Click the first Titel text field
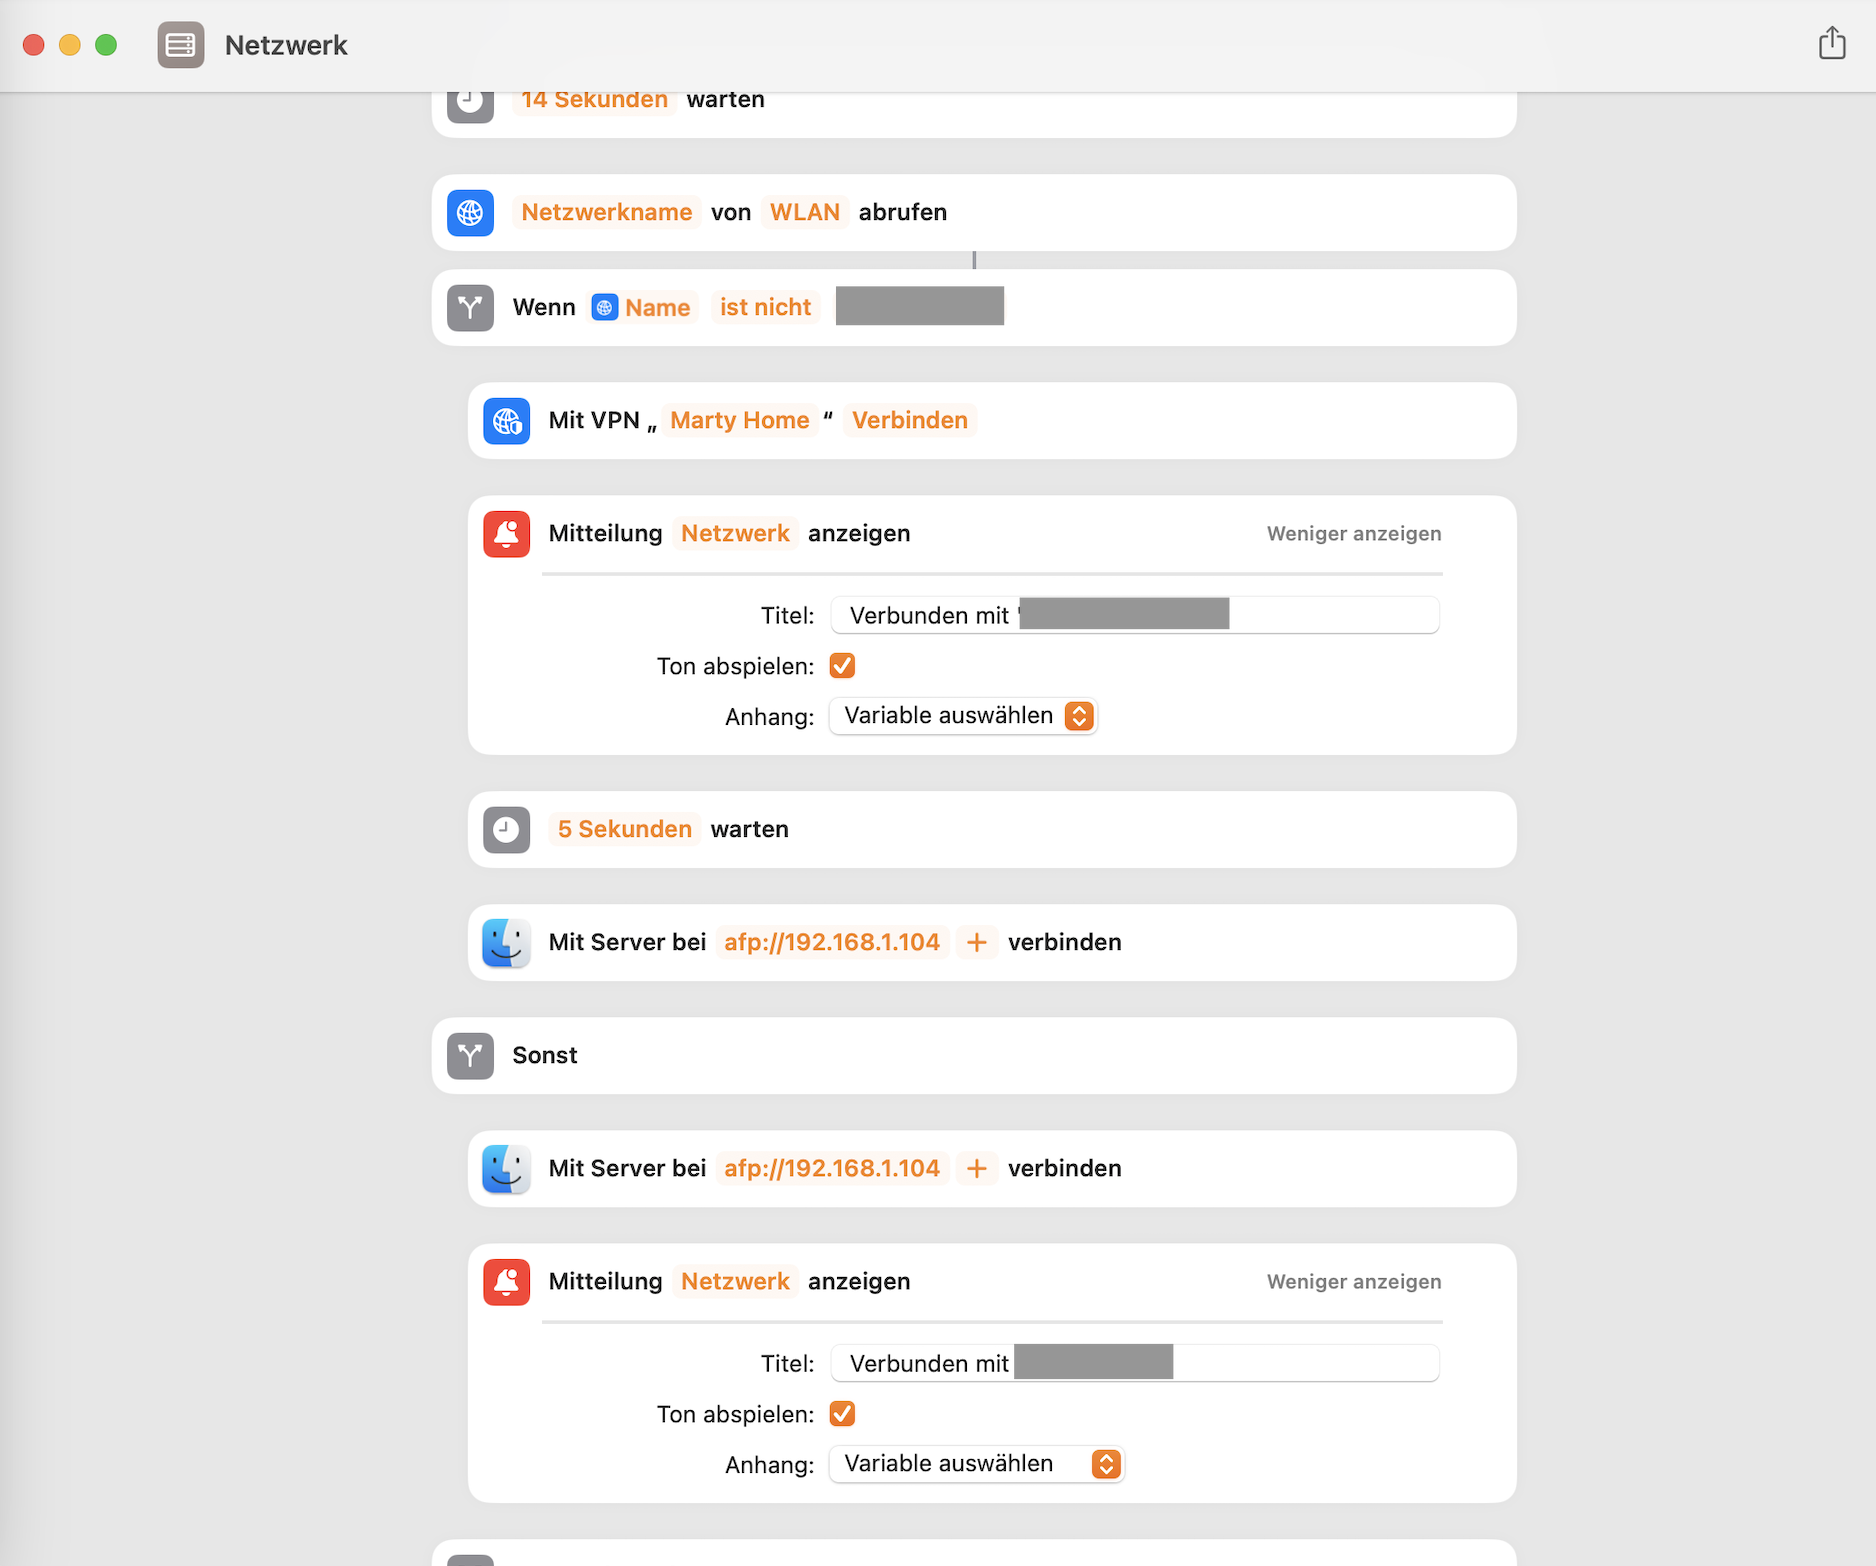 (1330, 615)
